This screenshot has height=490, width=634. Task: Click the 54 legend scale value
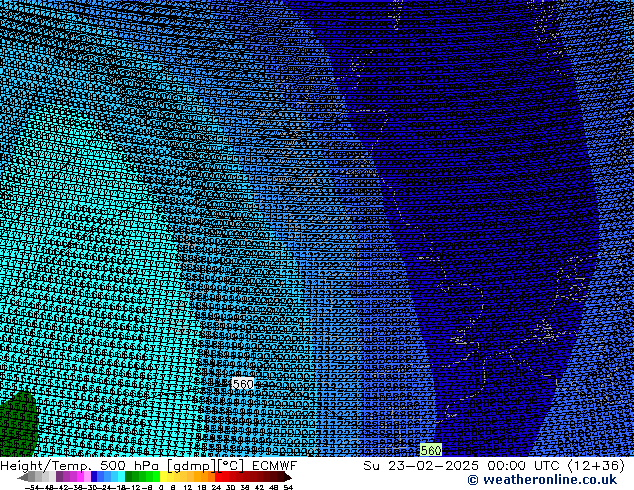288,487
